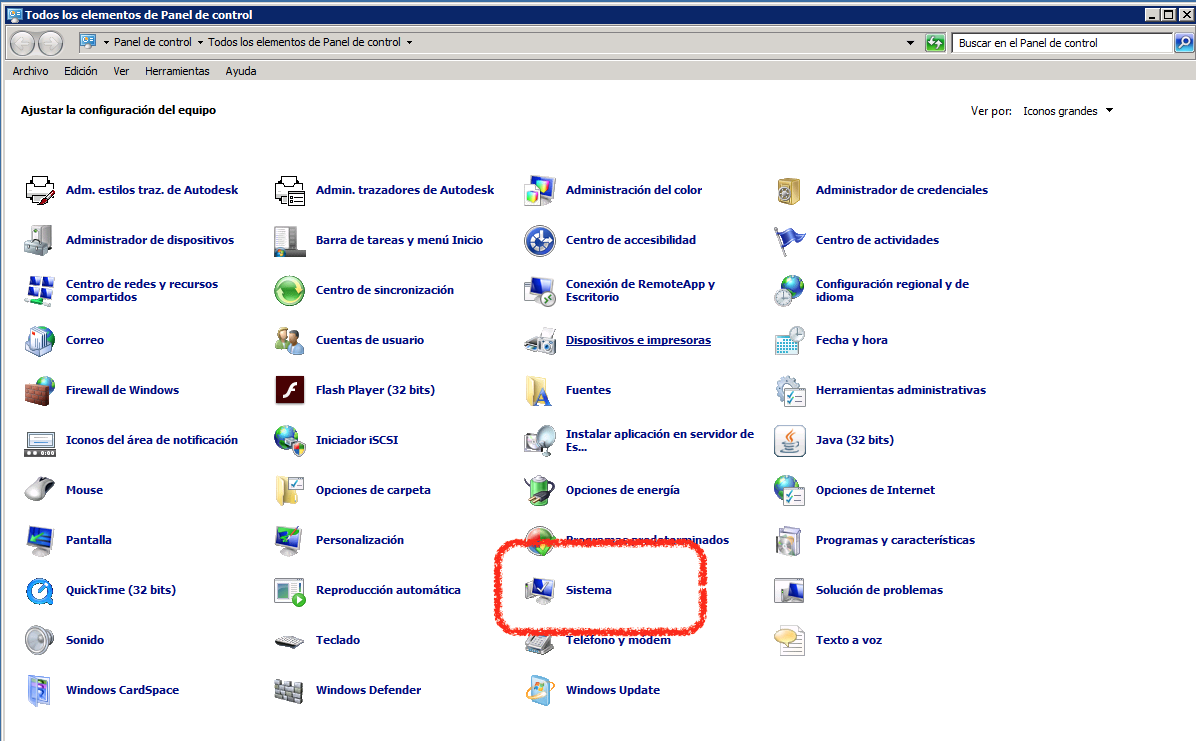Click the refresh button next to address bar
This screenshot has width=1196, height=741.
point(935,43)
